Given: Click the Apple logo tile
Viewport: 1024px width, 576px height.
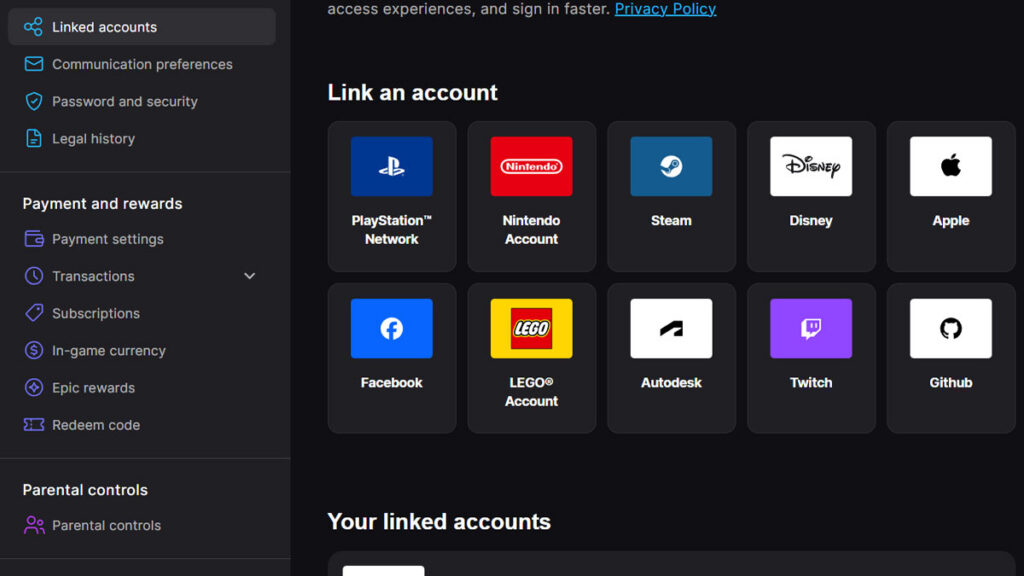Looking at the screenshot, I should (951, 167).
